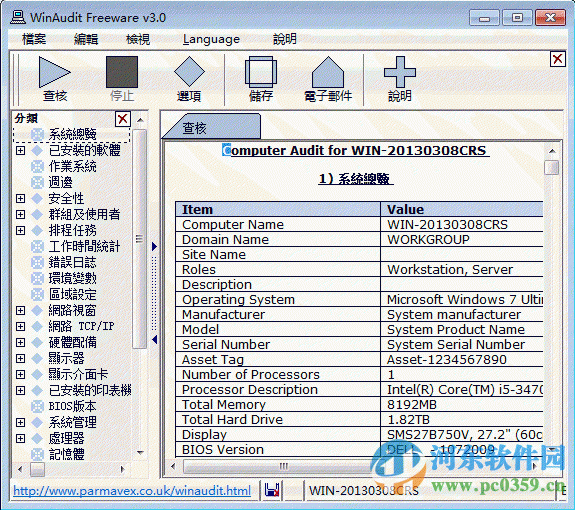Expand the 硬體配備 node
The image size is (575, 510).
coord(21,342)
